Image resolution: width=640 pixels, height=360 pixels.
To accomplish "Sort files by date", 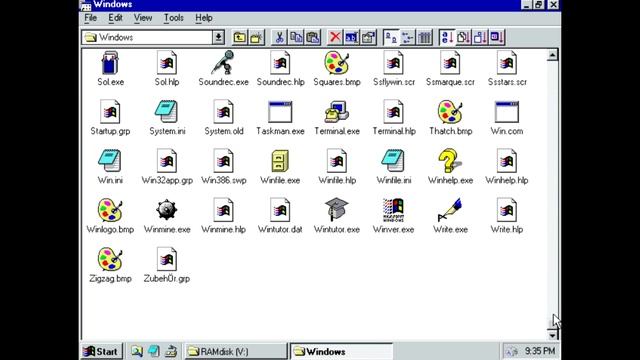I will tap(497, 38).
